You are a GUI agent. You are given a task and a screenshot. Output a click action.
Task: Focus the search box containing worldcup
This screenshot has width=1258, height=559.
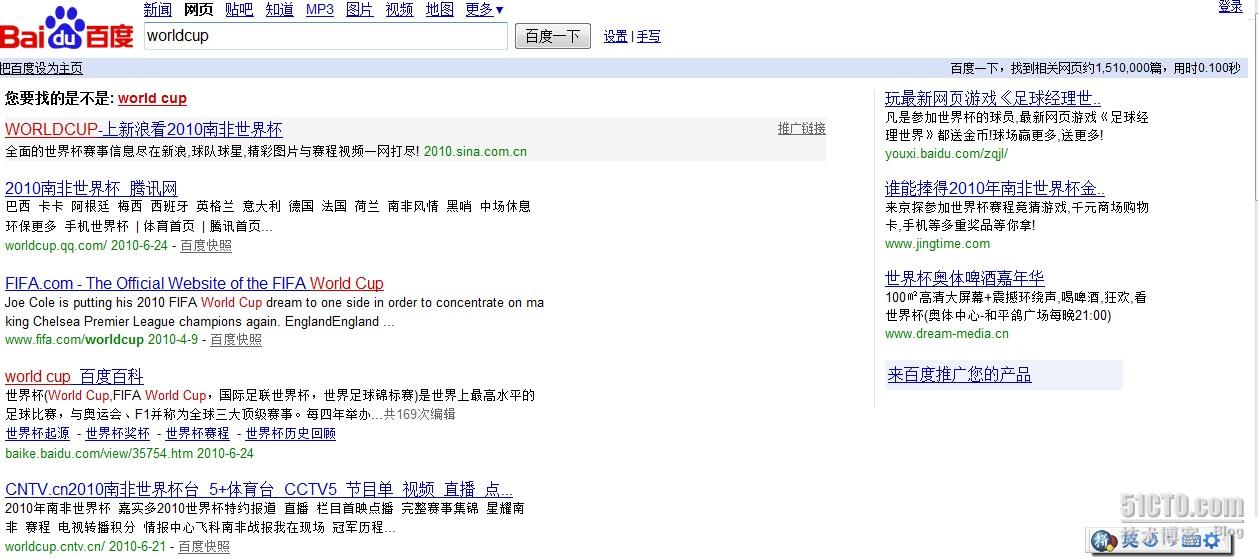[325, 35]
